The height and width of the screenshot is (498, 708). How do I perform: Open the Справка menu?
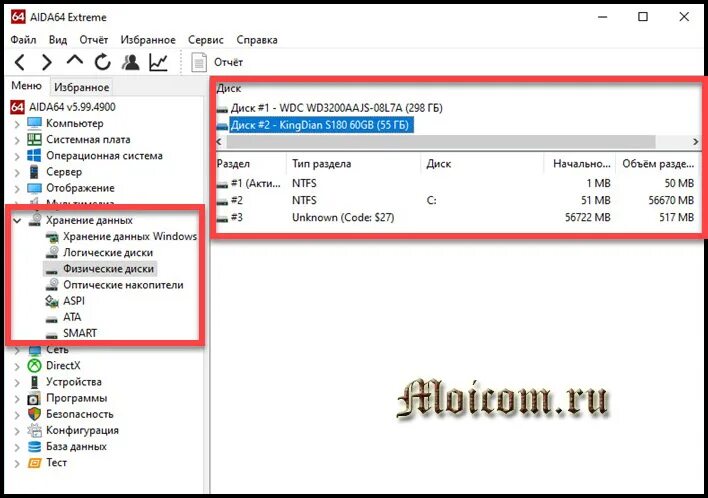(x=257, y=40)
